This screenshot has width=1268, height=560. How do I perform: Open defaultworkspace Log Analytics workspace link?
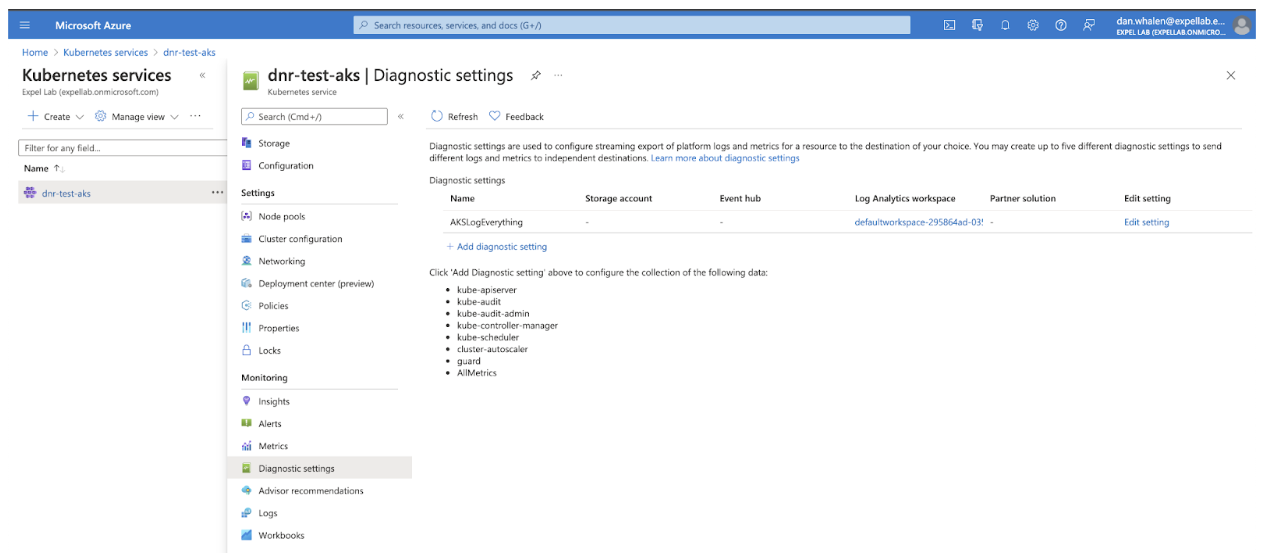pos(920,222)
